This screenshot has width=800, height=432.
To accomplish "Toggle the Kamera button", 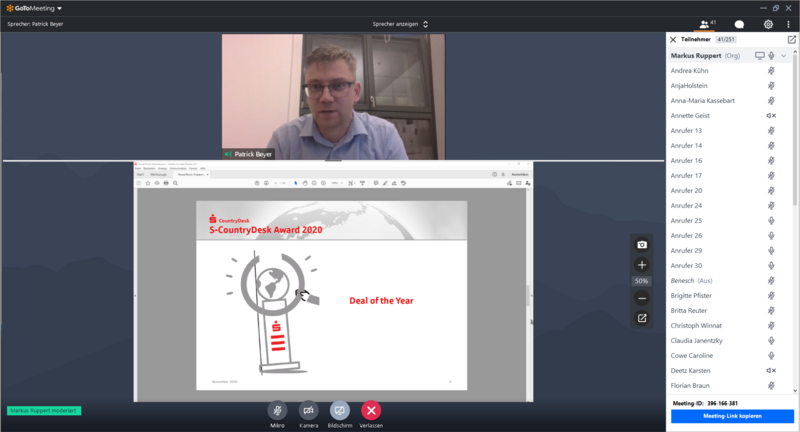I will (309, 410).
